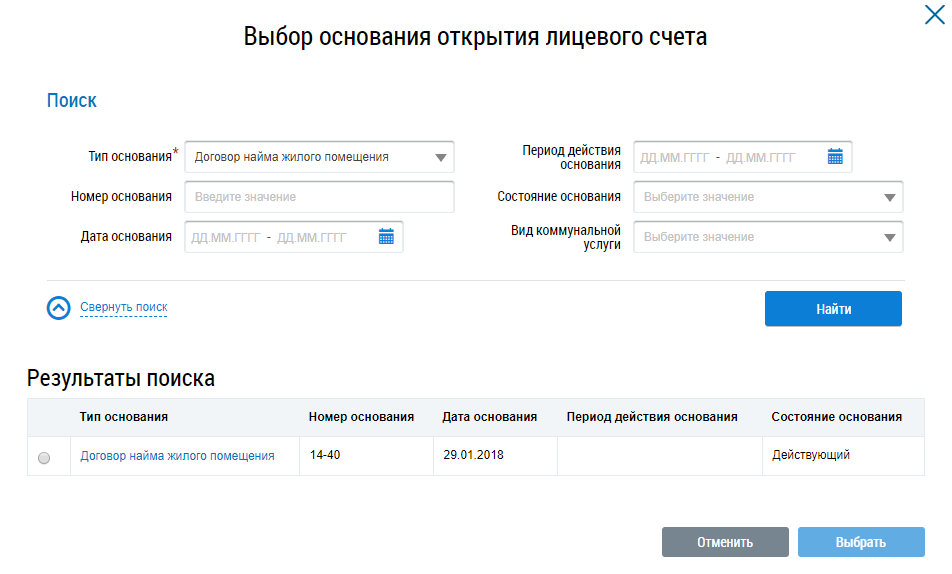952x574 pixels.
Task: Open calendar for Дата основания field
Action: (386, 237)
